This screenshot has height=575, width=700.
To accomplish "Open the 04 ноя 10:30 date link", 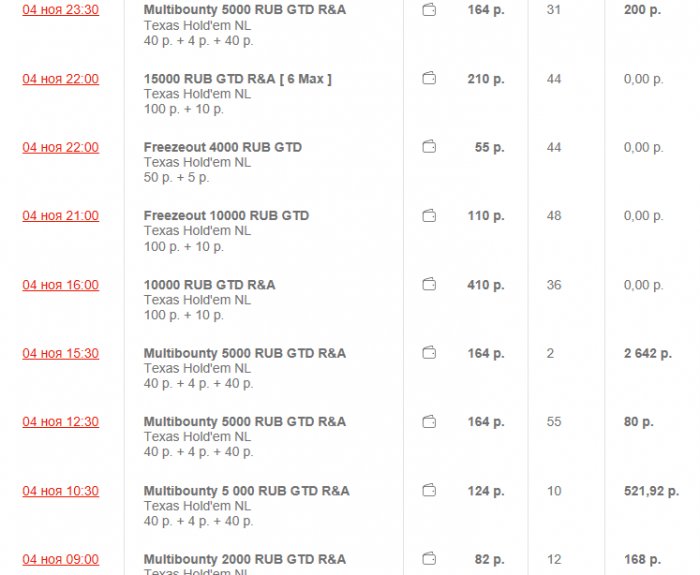I will click(x=61, y=491).
